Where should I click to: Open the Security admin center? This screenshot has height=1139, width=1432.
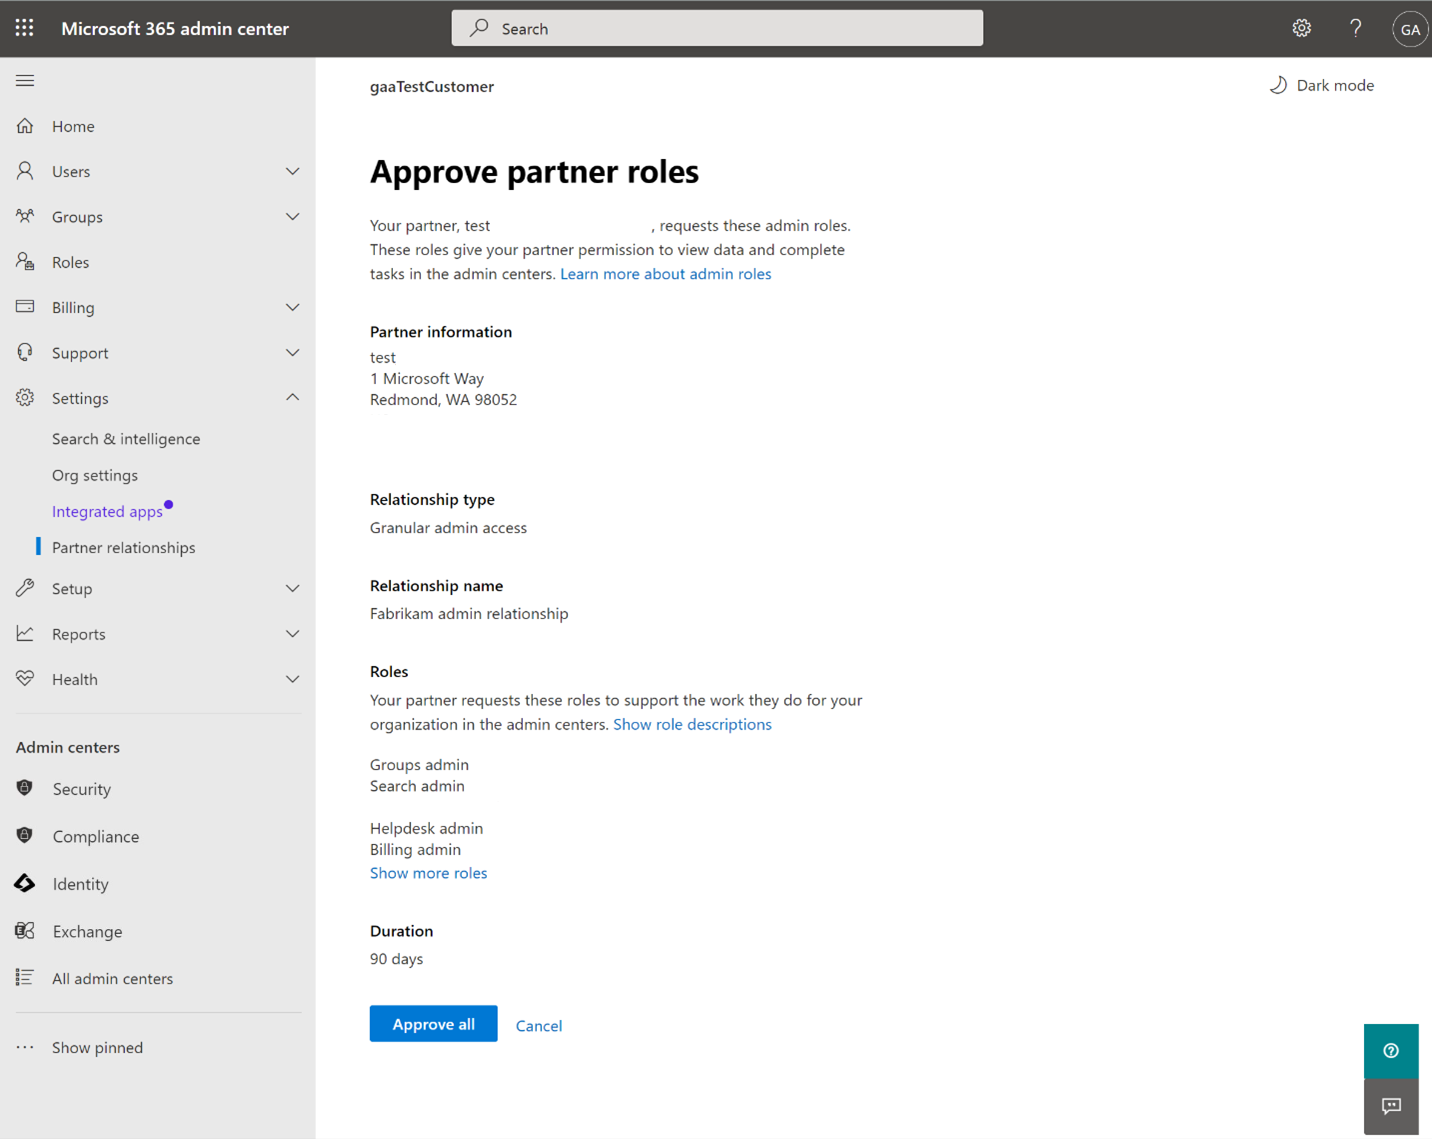point(81,789)
